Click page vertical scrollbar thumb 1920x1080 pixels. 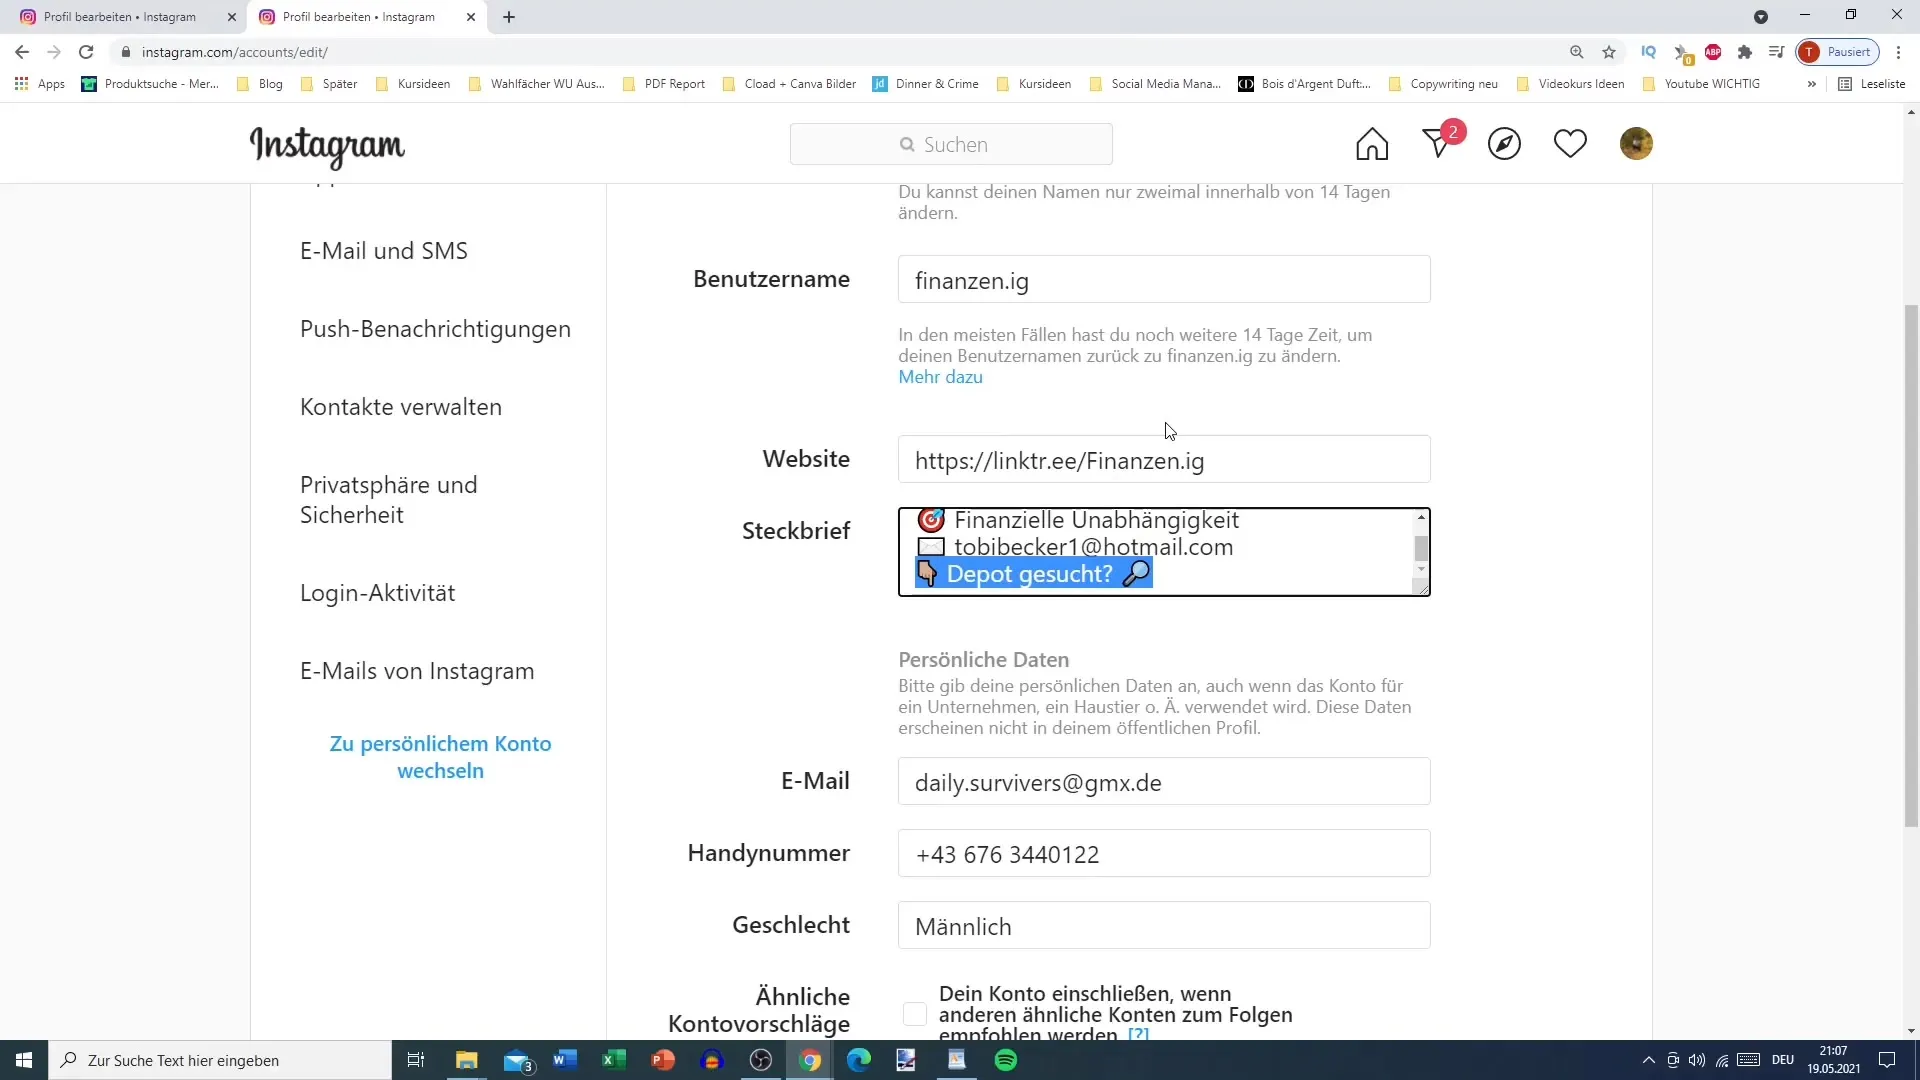tap(1911, 565)
